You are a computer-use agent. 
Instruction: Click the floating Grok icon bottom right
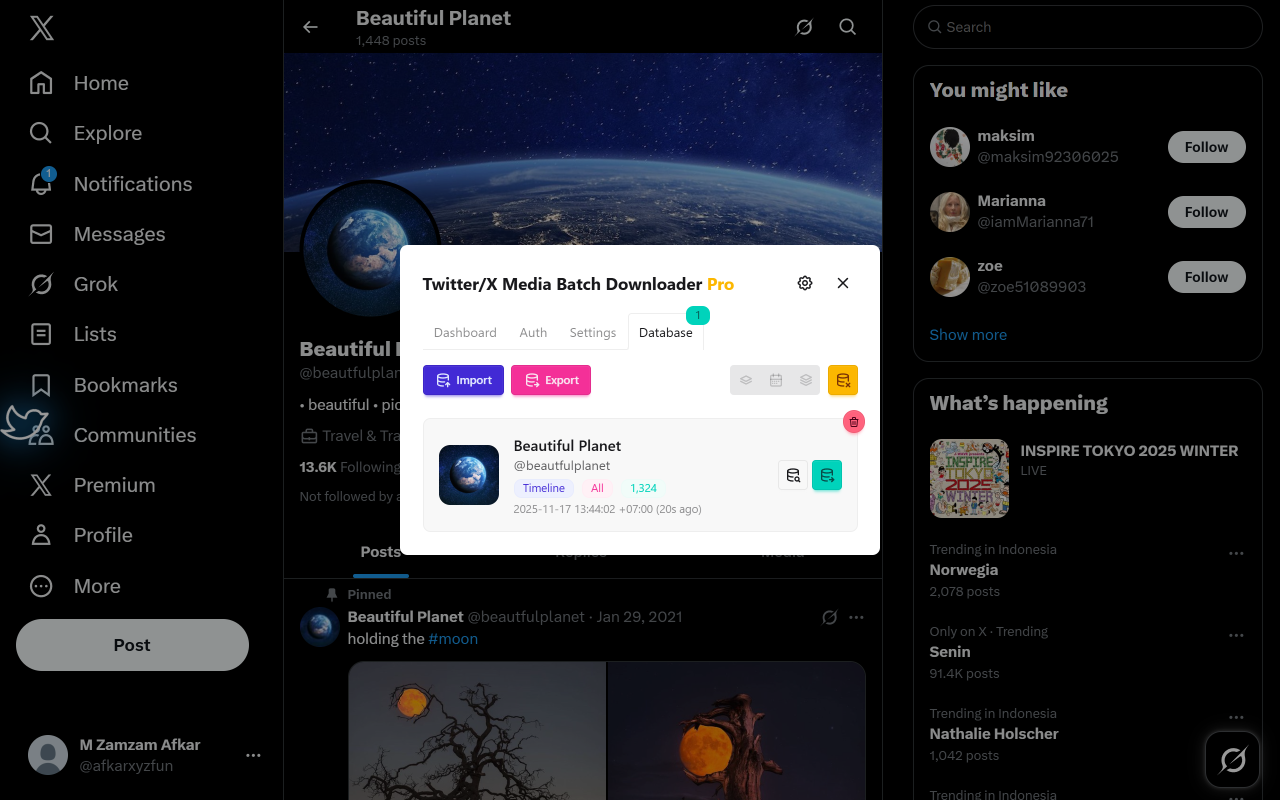(x=1232, y=760)
